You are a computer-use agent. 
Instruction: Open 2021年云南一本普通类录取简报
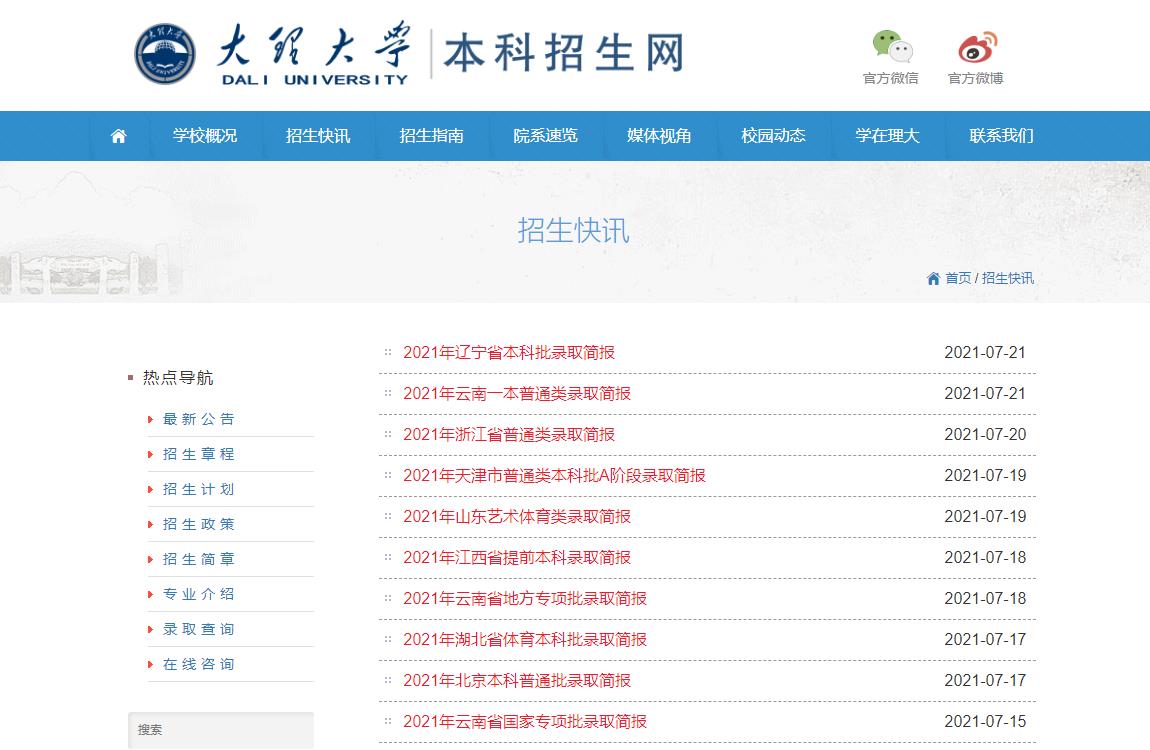[517, 394]
